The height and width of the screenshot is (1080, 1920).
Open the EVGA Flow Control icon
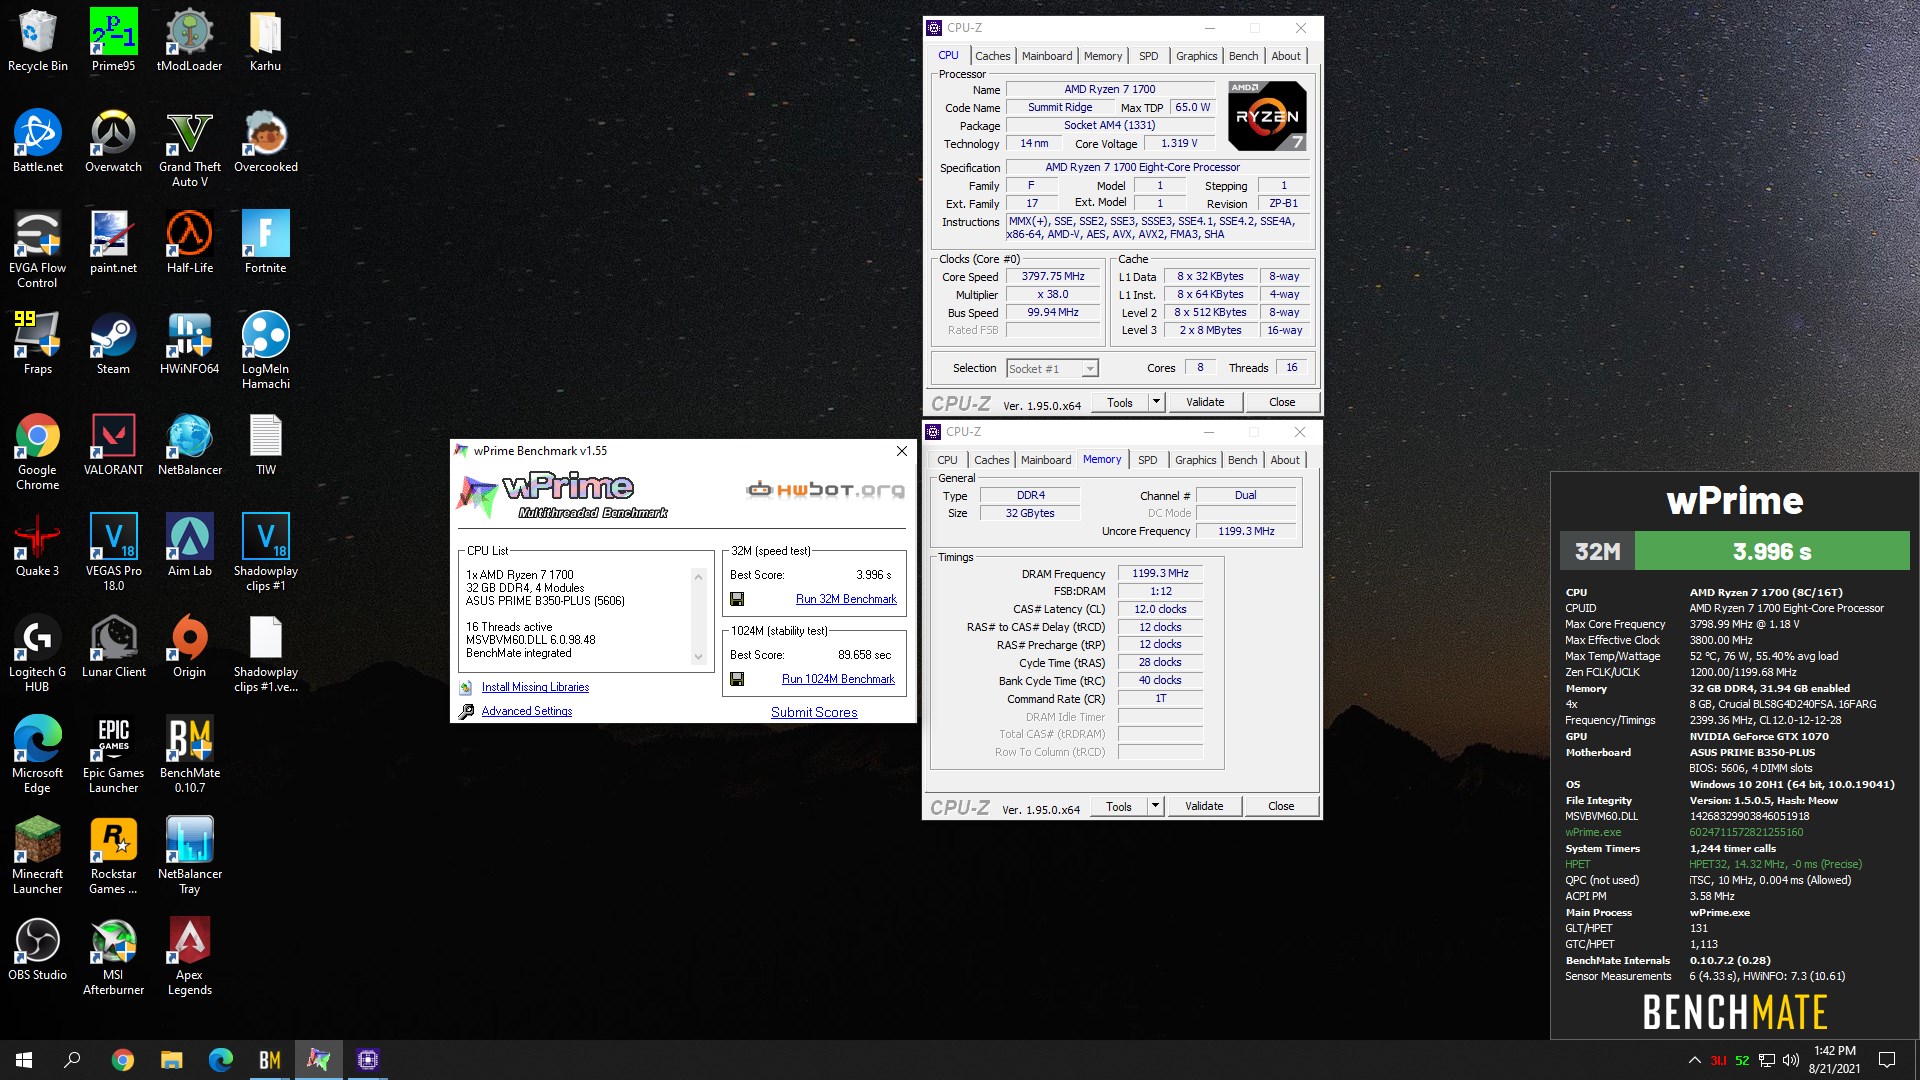click(x=37, y=249)
